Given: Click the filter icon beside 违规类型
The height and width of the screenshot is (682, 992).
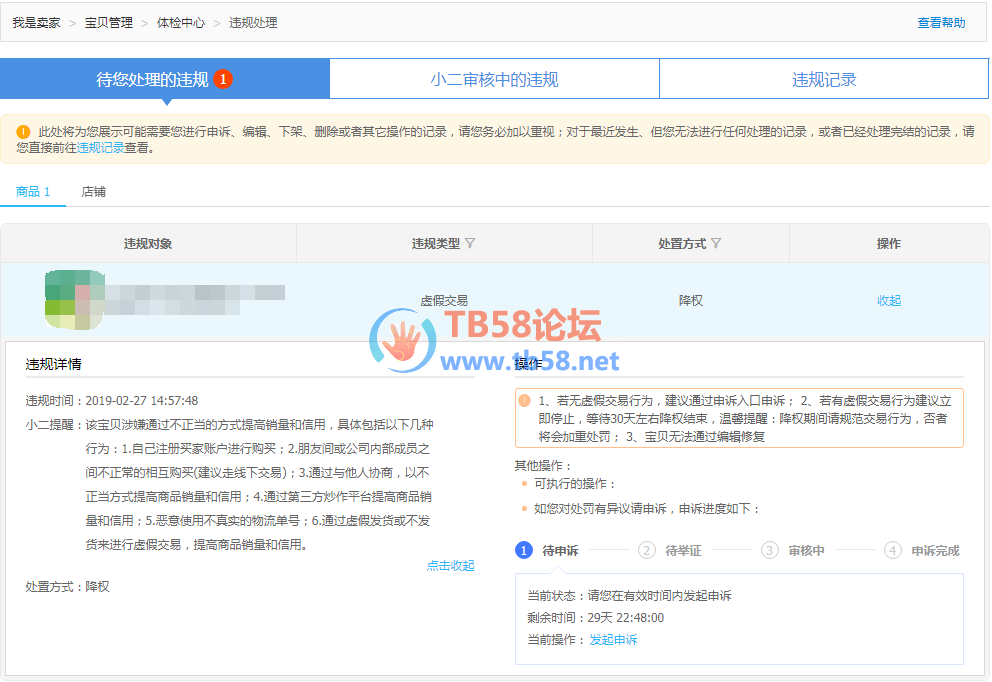Looking at the screenshot, I should tap(471, 244).
